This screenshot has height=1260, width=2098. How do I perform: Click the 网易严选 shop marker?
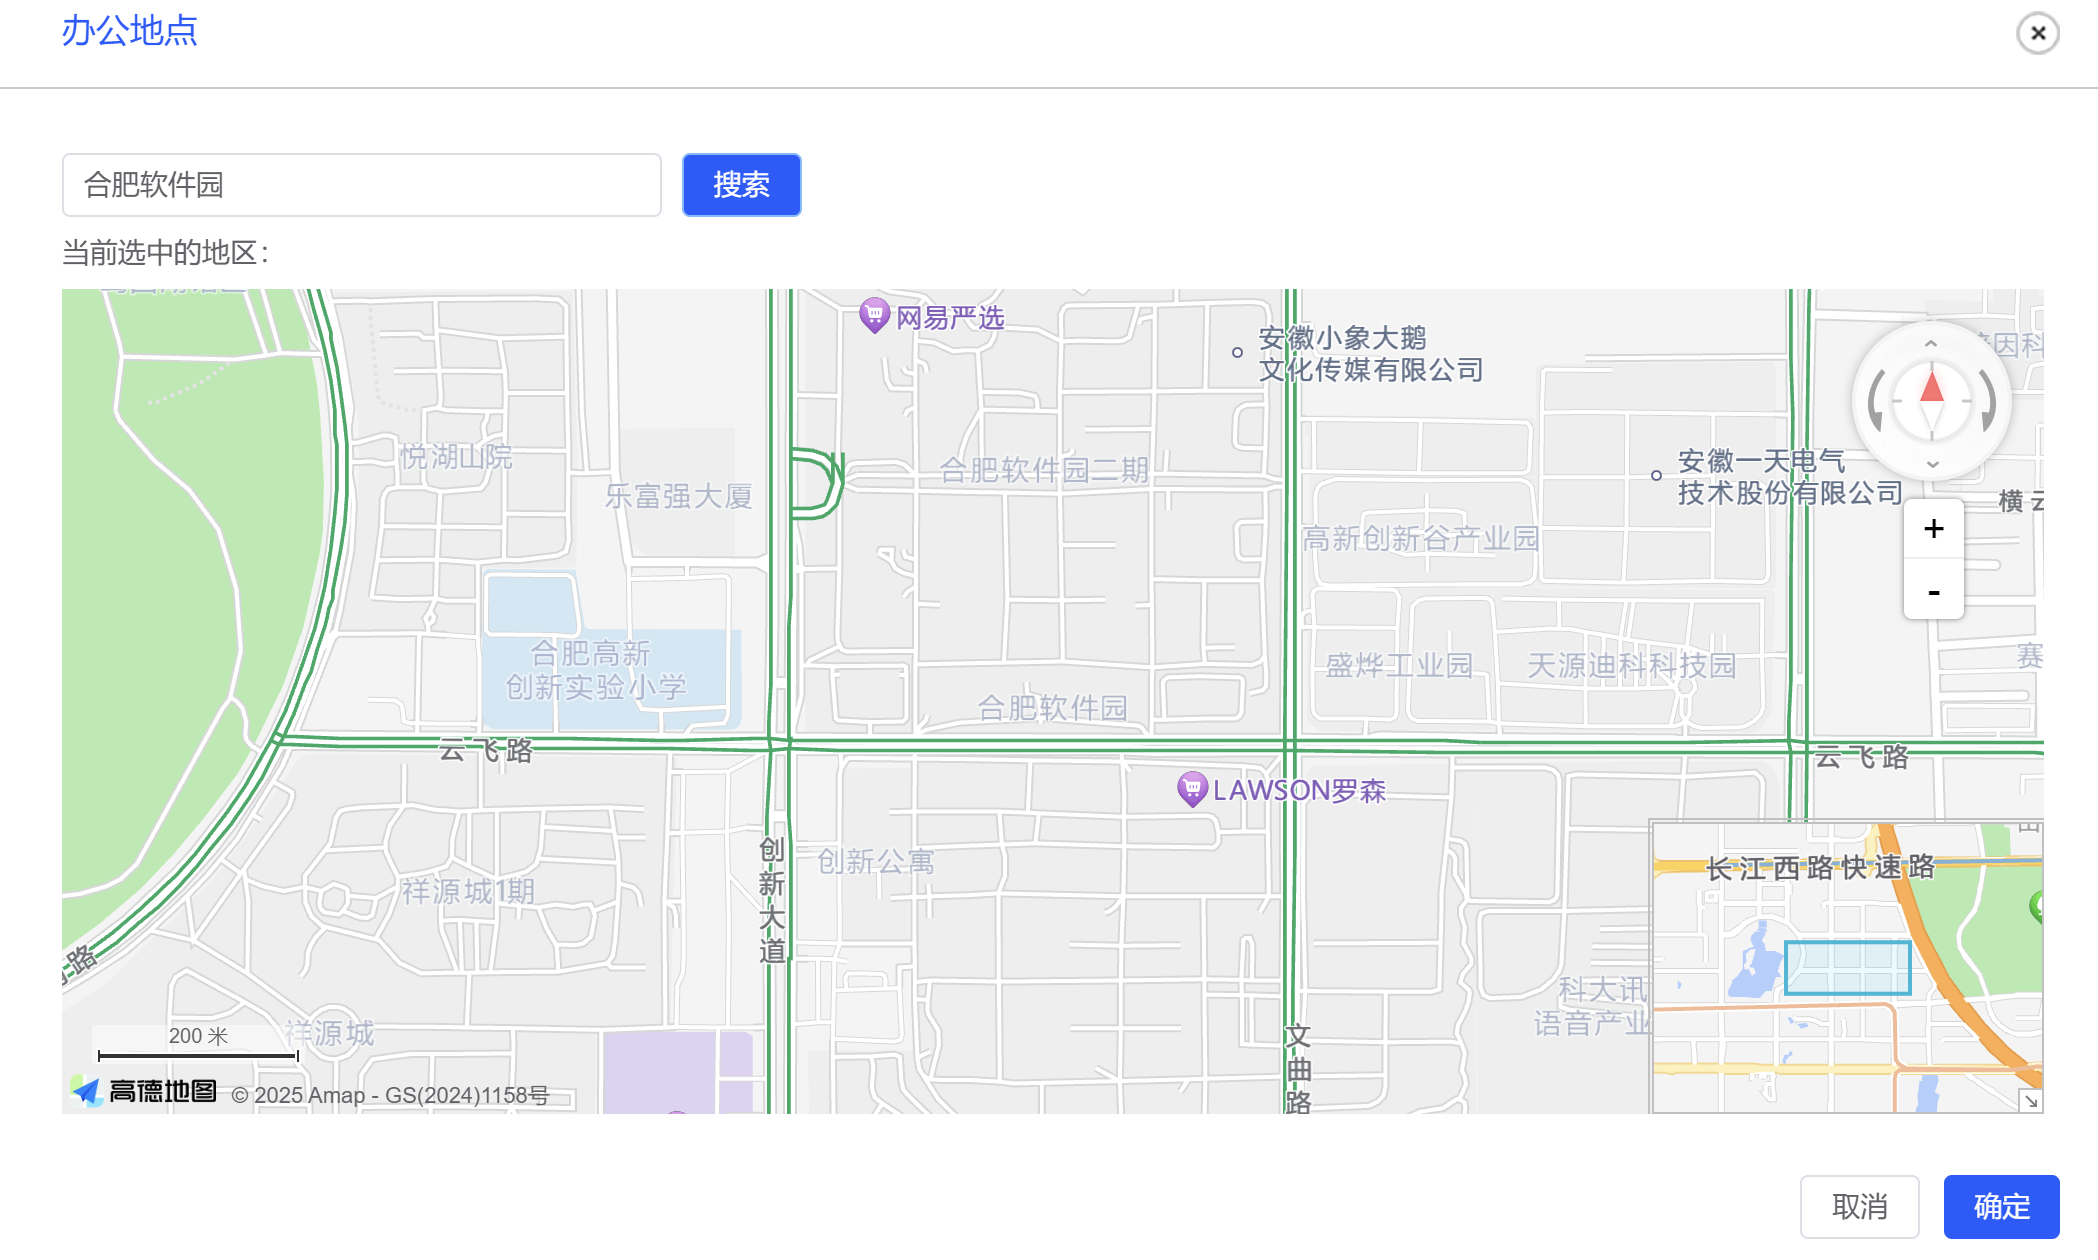(874, 316)
